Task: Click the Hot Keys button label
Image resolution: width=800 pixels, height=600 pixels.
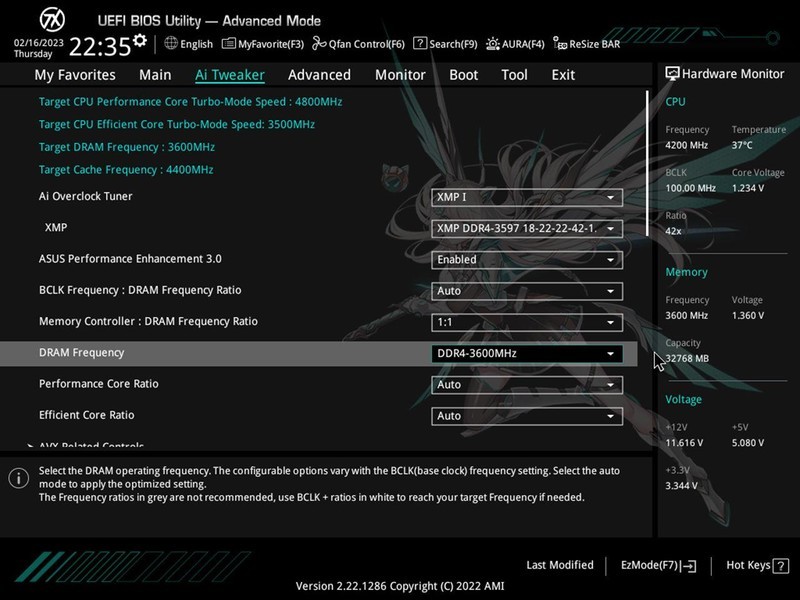Action: (x=748, y=565)
